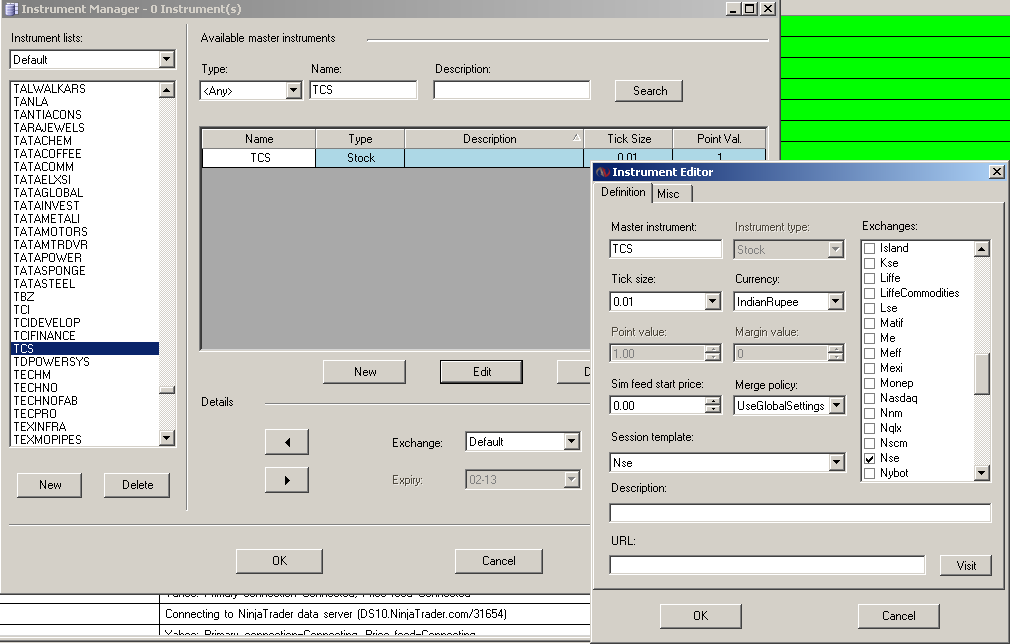Select TATAPOWER in the instrument list
This screenshot has width=1010, height=644.
click(85, 258)
